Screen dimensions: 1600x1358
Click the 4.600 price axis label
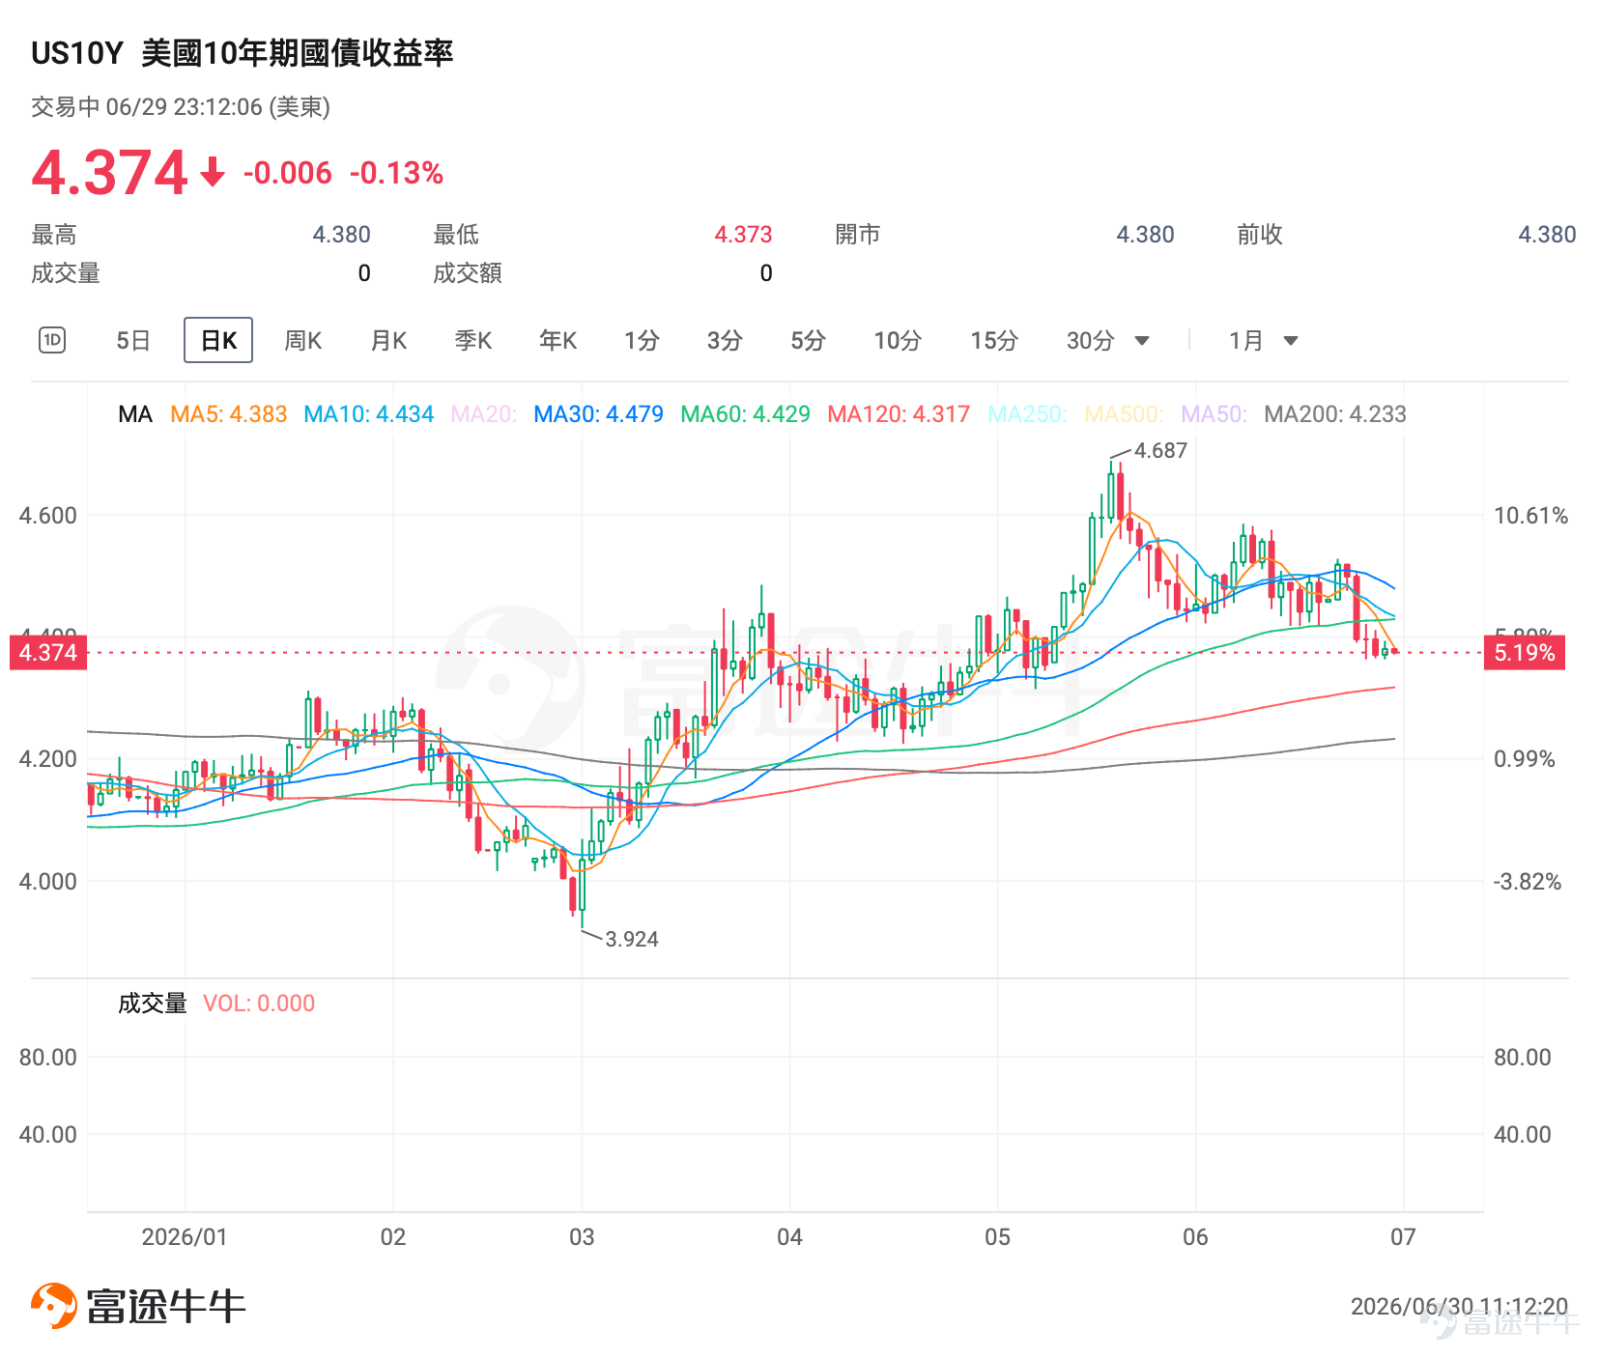click(x=48, y=516)
